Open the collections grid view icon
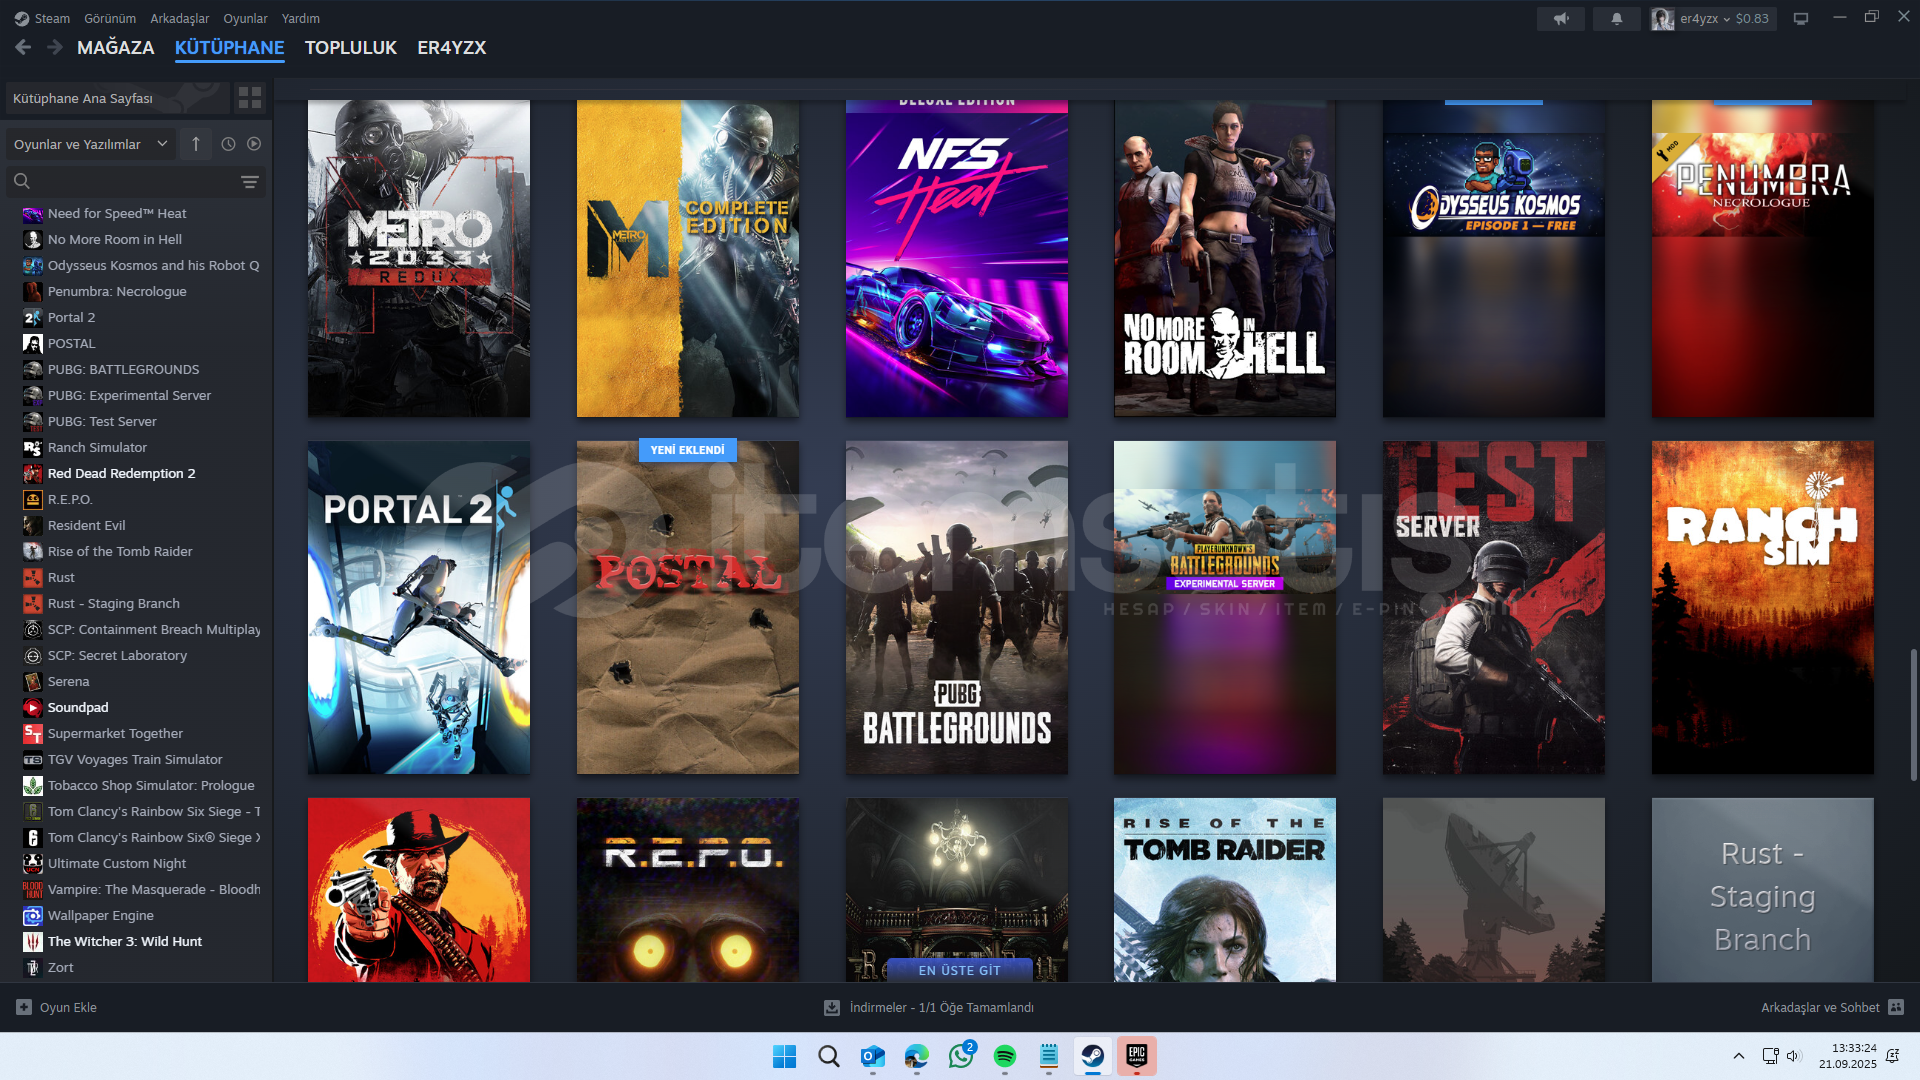 tap(250, 98)
